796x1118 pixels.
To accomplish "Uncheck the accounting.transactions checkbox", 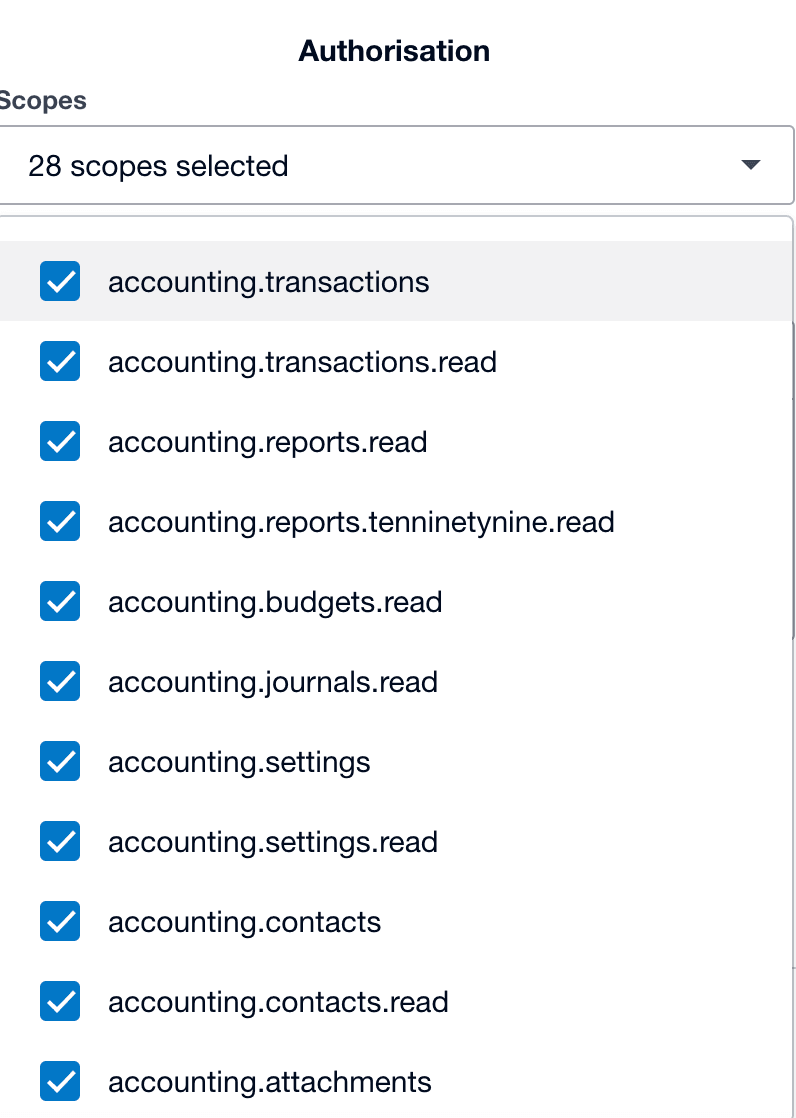I will tap(60, 281).
